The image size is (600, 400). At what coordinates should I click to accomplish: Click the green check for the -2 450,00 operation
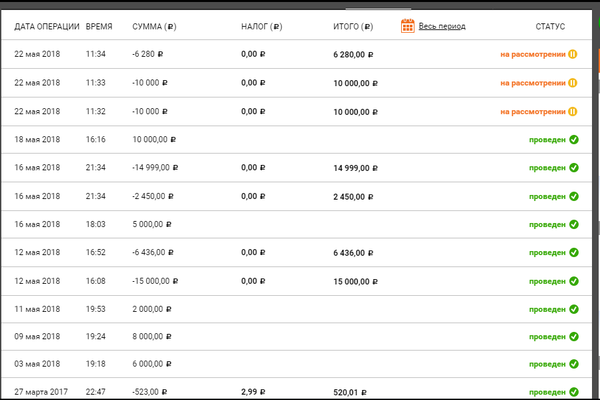click(x=574, y=196)
